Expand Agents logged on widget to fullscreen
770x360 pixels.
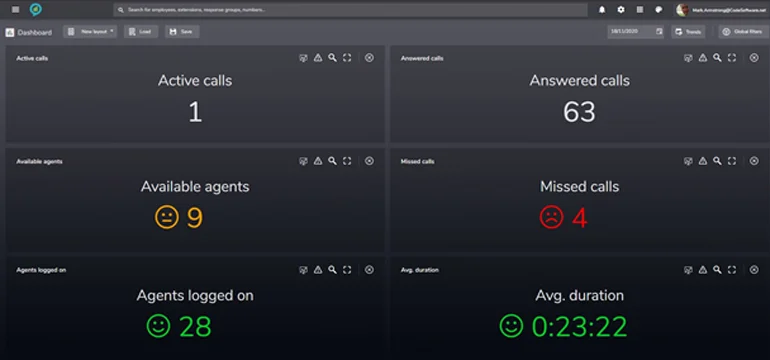[x=347, y=270]
